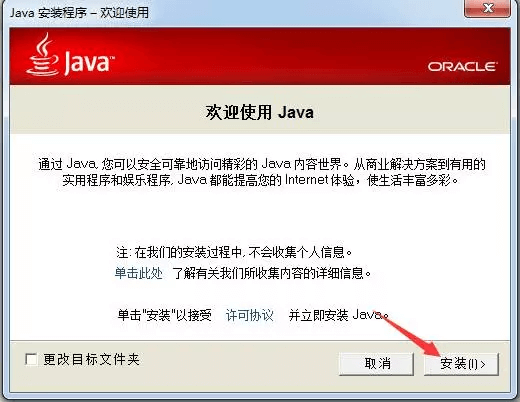
Task: Click the text 了解有关我们所收集内容的详细信息
Action: (x=272, y=273)
